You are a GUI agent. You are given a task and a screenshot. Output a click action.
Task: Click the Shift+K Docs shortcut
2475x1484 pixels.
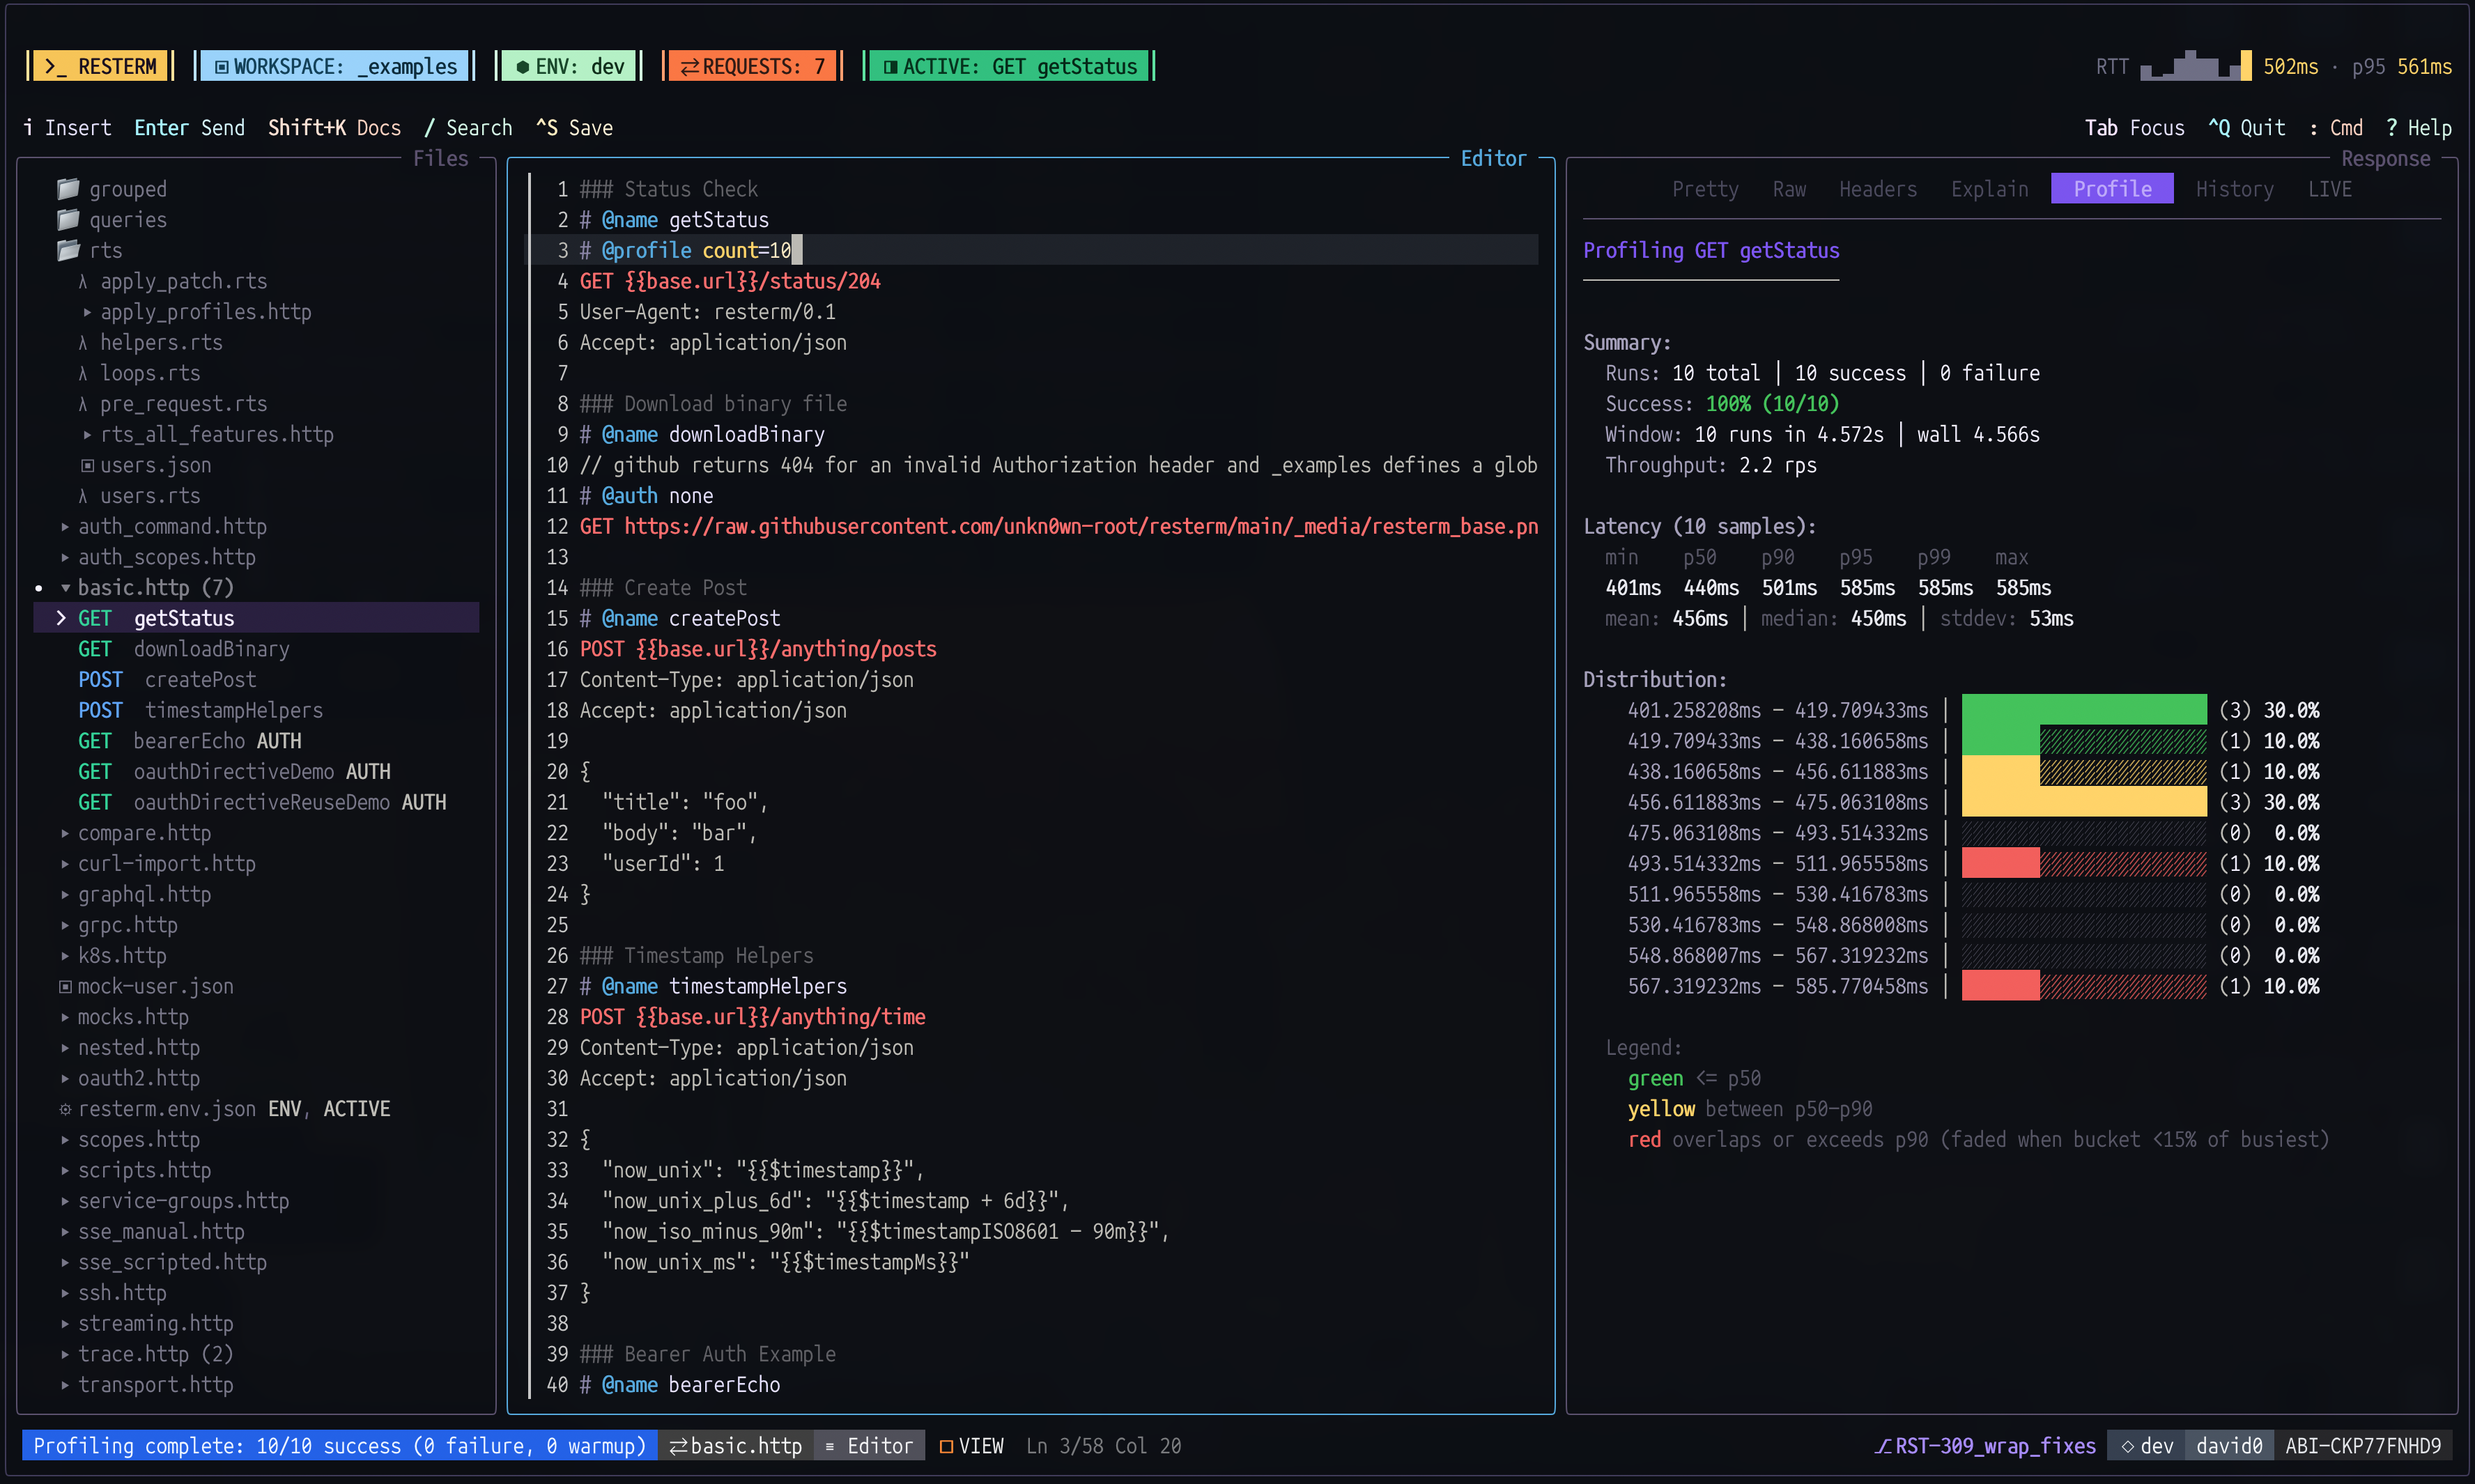pyautogui.click(x=334, y=128)
